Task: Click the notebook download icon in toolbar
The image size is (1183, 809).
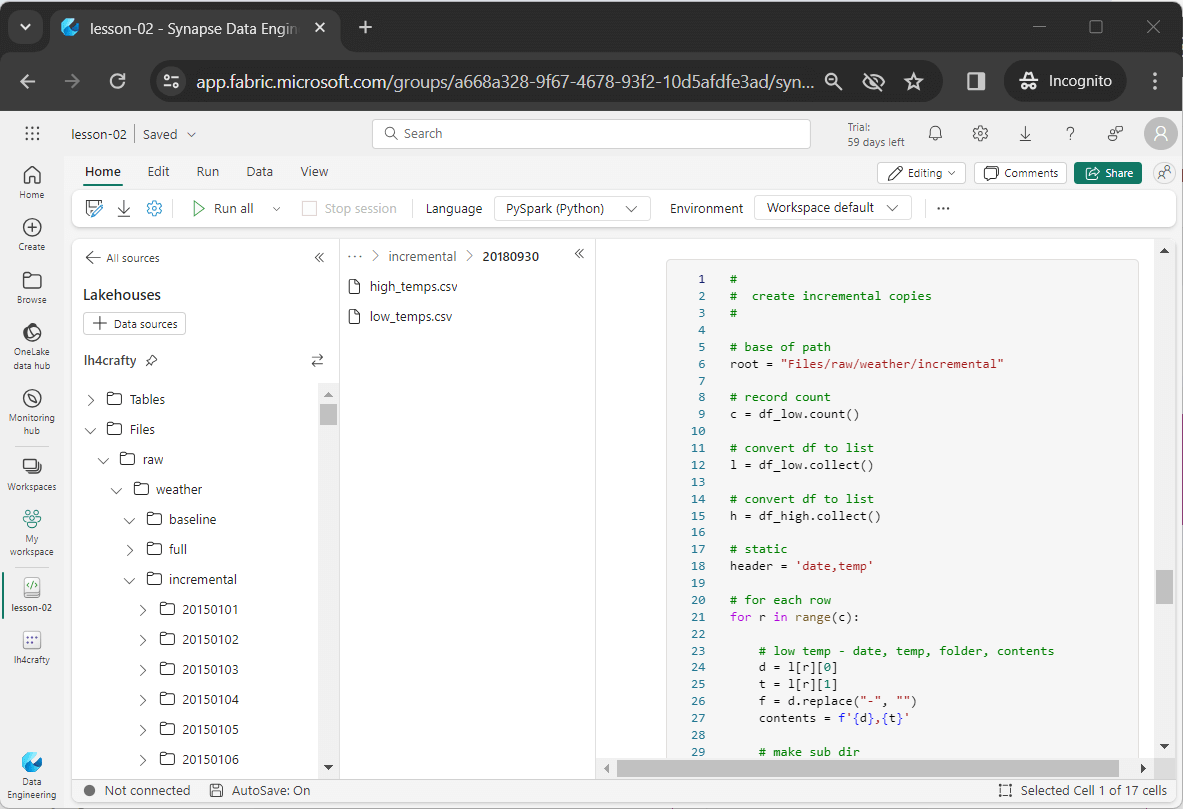Action: coord(124,208)
